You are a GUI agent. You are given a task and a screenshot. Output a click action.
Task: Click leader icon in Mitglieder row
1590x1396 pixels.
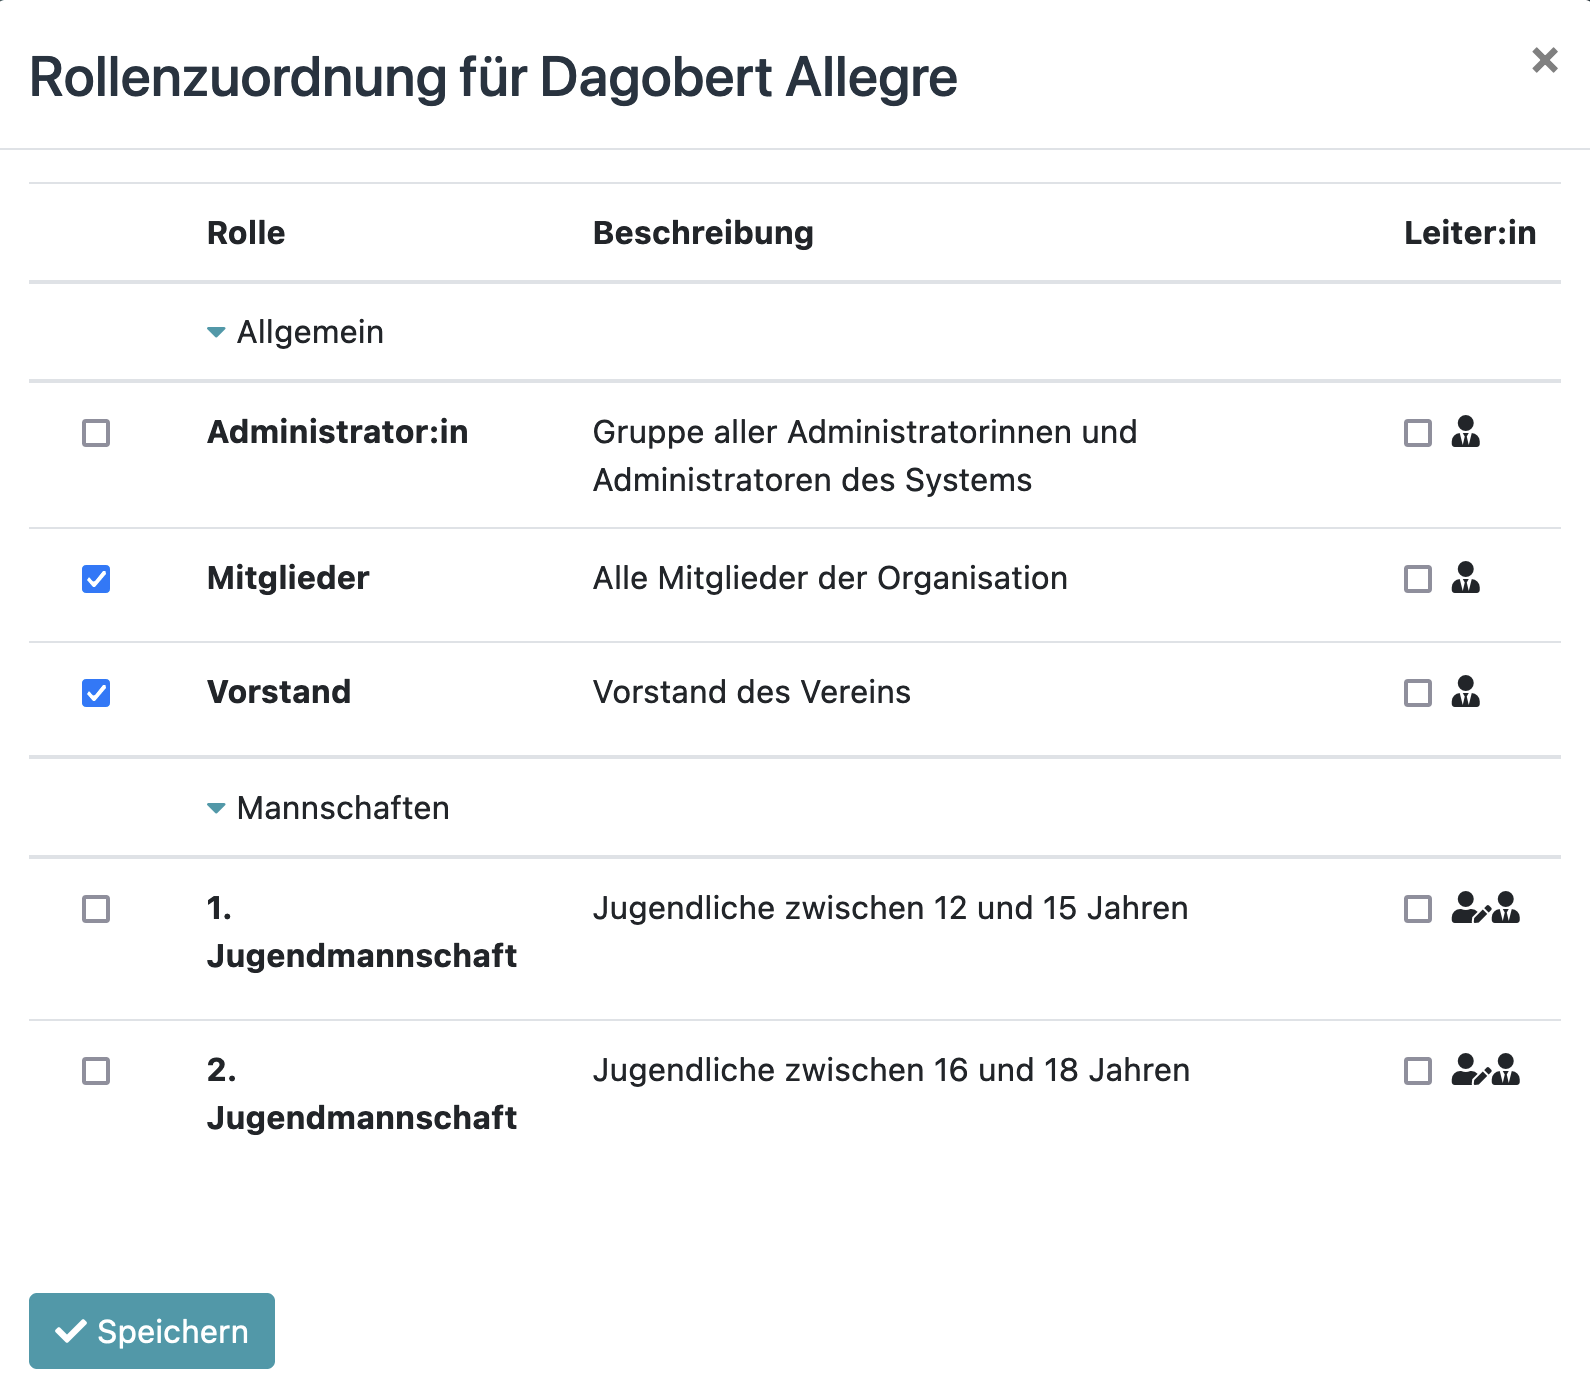[1465, 578]
